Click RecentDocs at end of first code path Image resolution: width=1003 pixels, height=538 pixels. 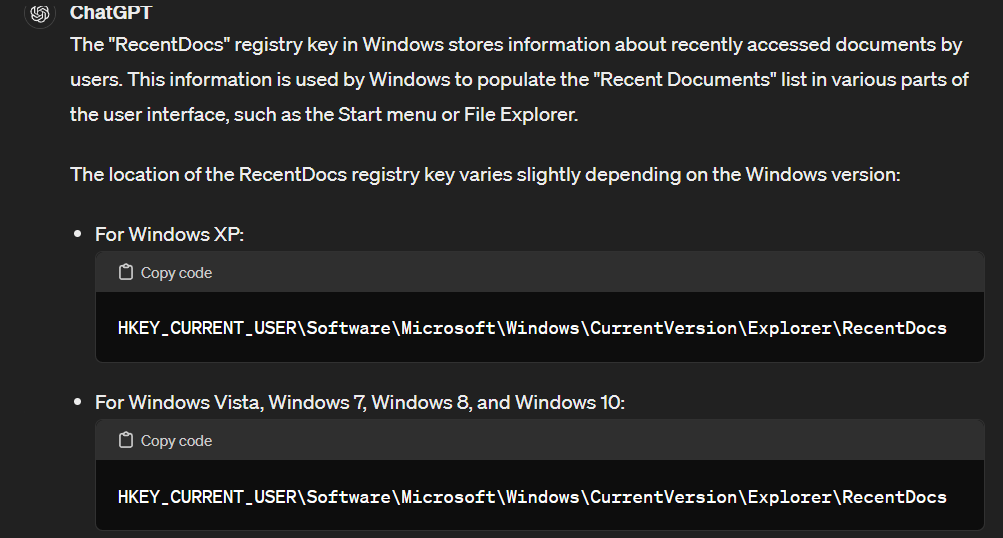(894, 328)
